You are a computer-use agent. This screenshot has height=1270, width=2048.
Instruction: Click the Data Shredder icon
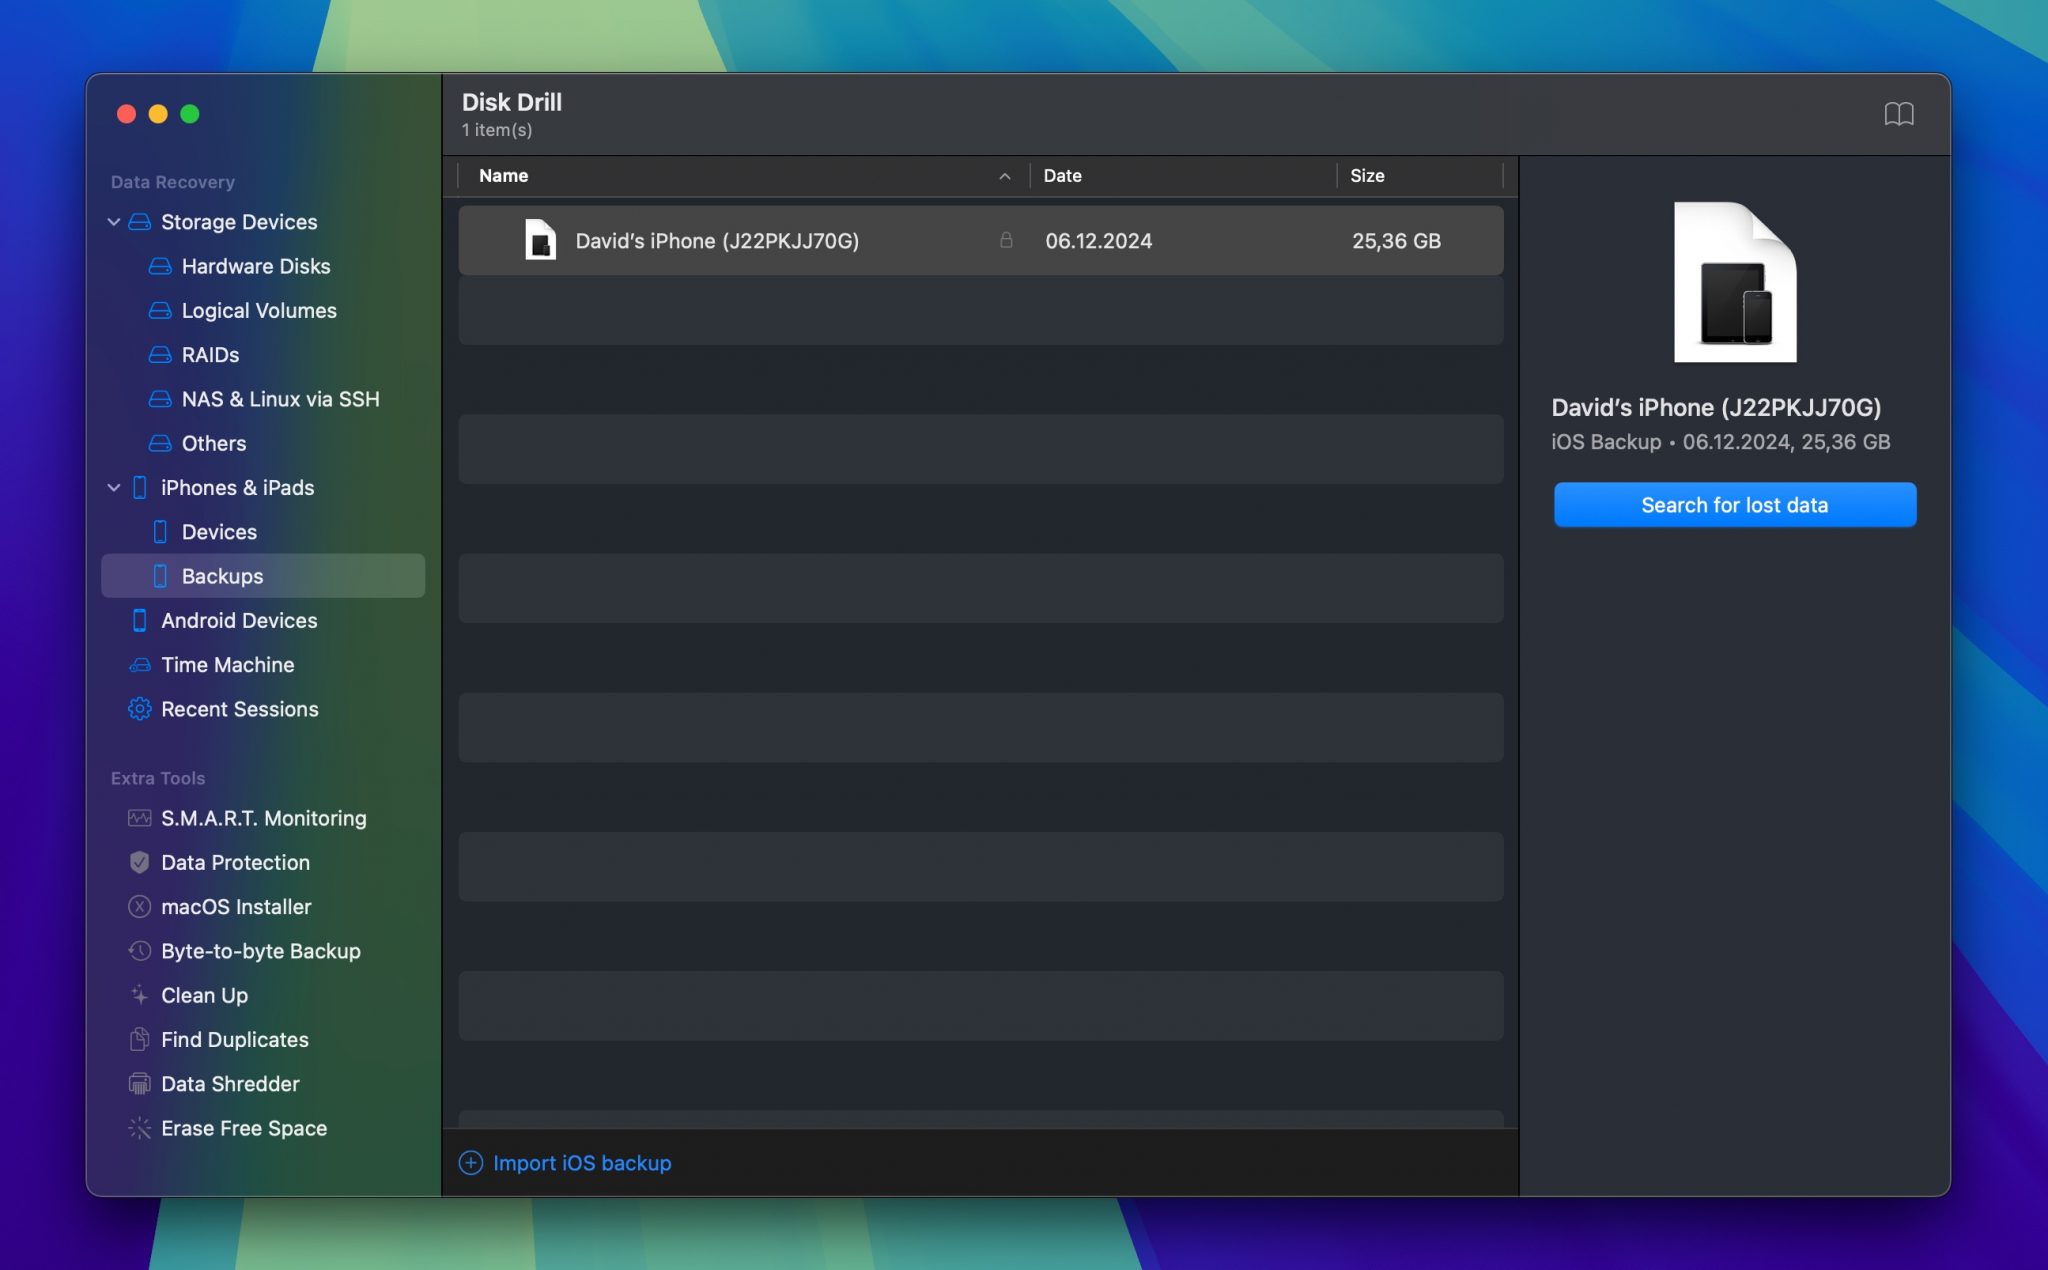[x=139, y=1084]
